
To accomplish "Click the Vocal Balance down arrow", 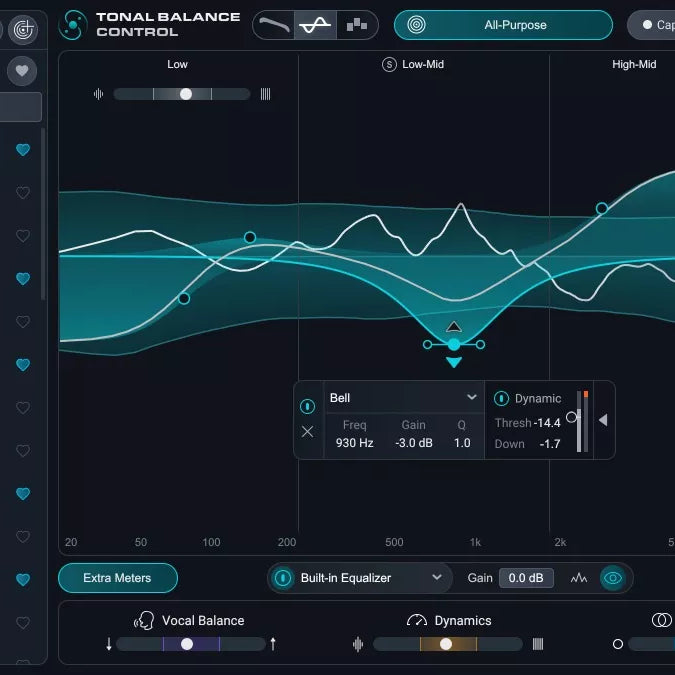I will (x=108, y=644).
